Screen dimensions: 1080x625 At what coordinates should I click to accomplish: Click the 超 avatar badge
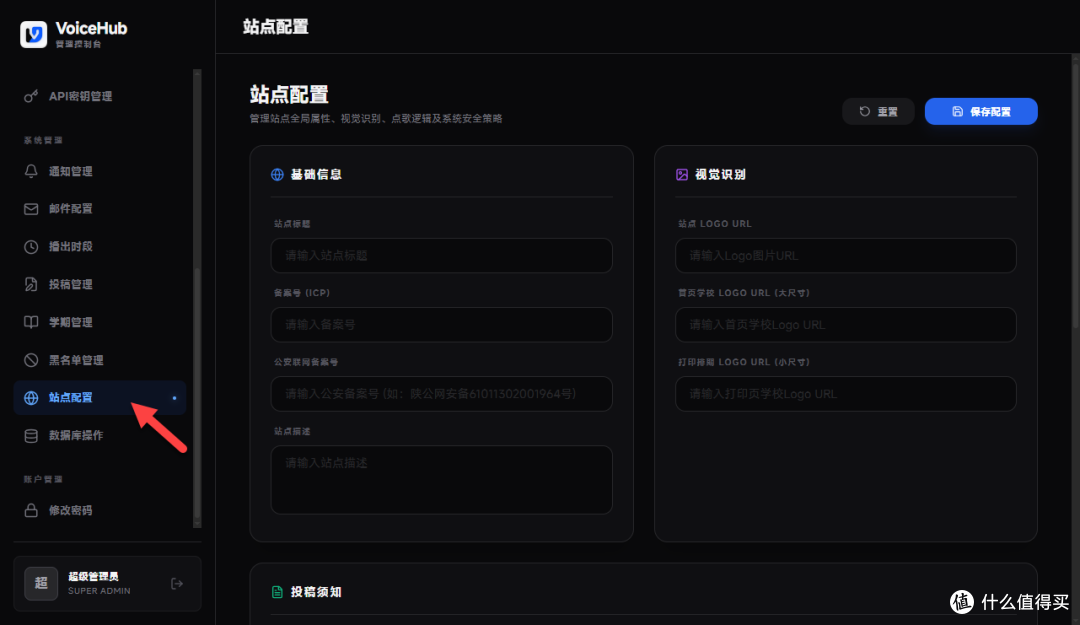(41, 583)
